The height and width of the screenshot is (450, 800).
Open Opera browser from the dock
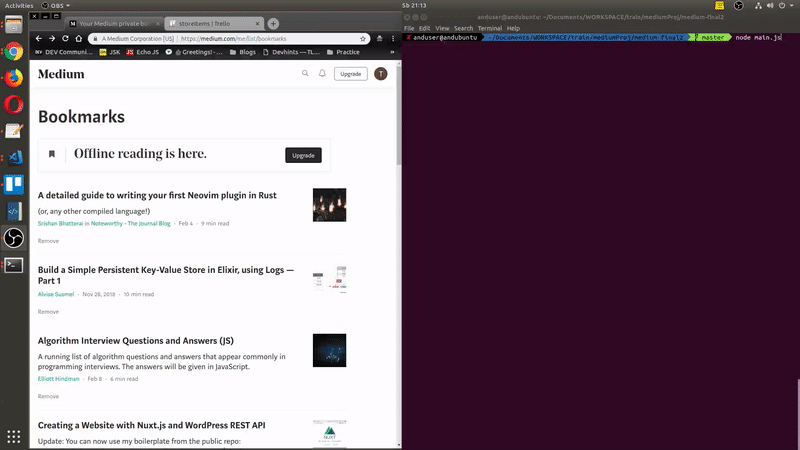tap(14, 105)
